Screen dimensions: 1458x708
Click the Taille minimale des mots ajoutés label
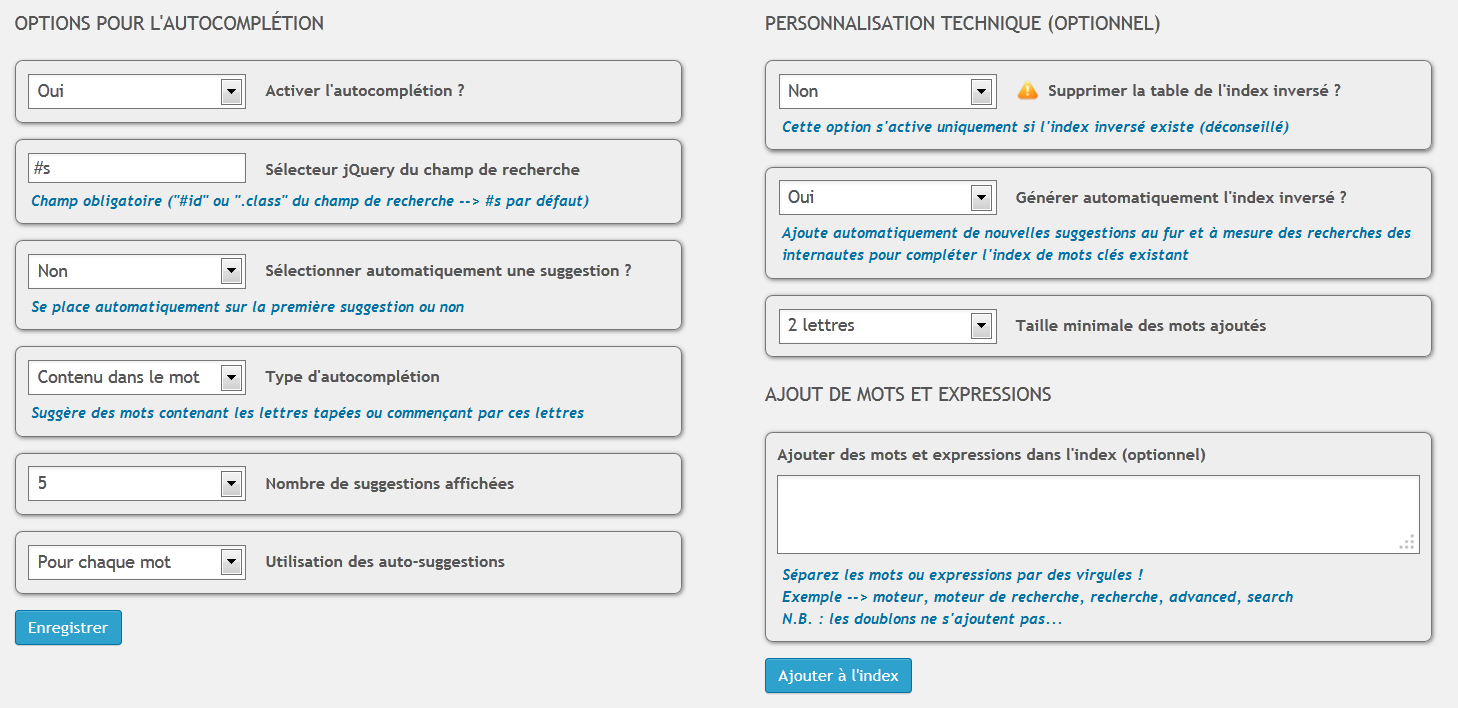1140,326
